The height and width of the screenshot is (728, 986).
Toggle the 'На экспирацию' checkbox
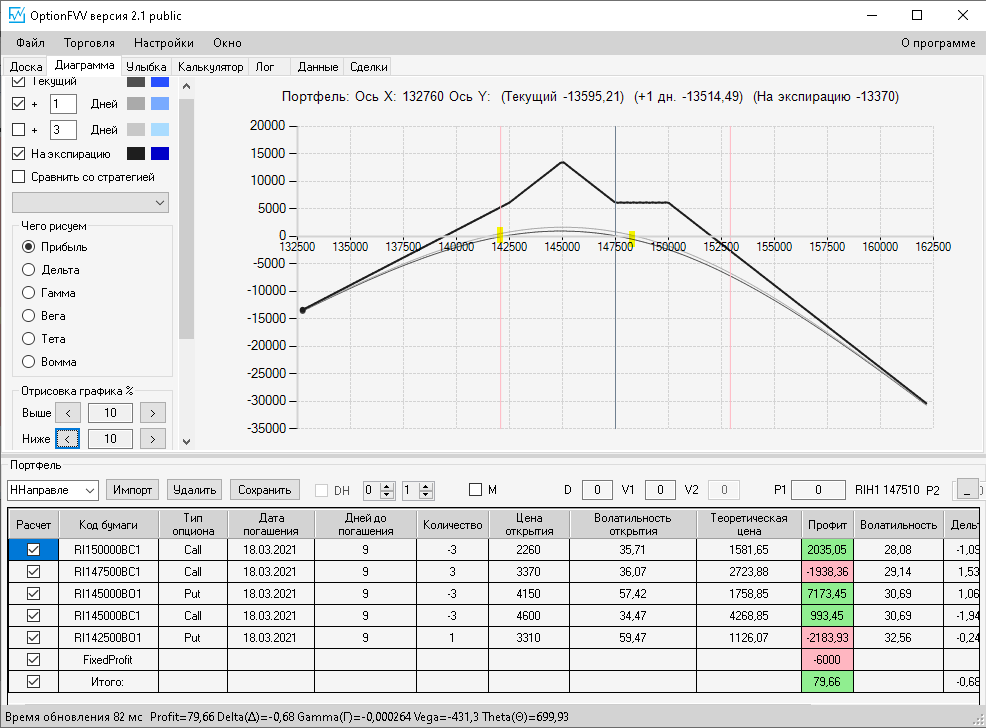pos(19,153)
